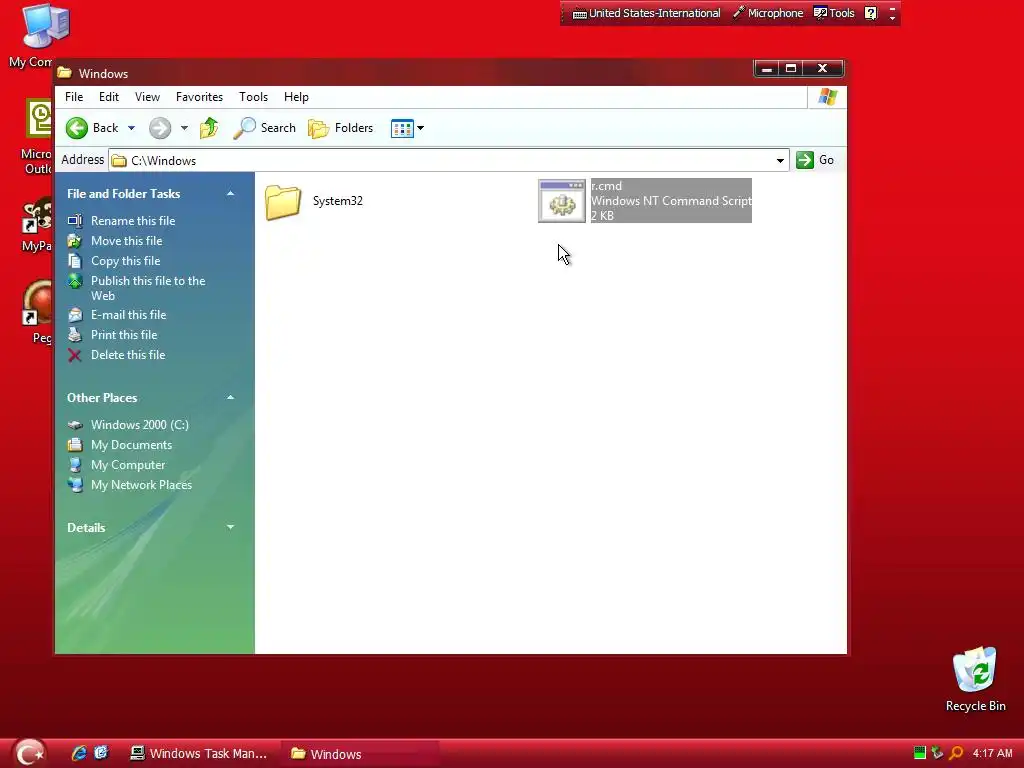Image resolution: width=1024 pixels, height=768 pixels.
Task: Select the System32 folder name text
Action: [338, 201]
